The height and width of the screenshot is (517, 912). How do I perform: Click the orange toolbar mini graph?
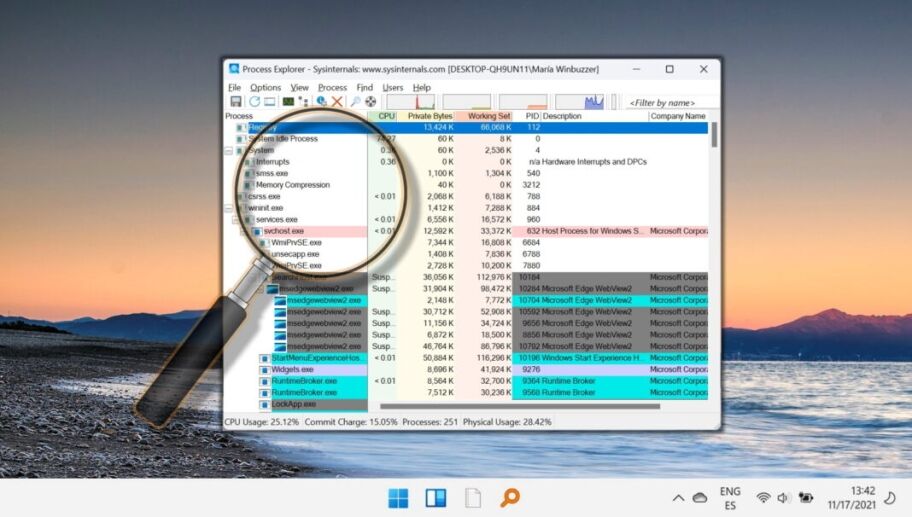(x=523, y=102)
